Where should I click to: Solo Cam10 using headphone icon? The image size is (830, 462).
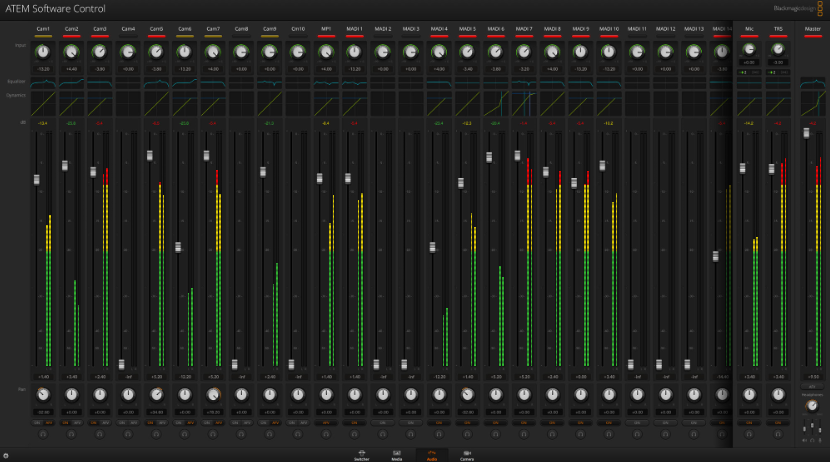pyautogui.click(x=297, y=434)
